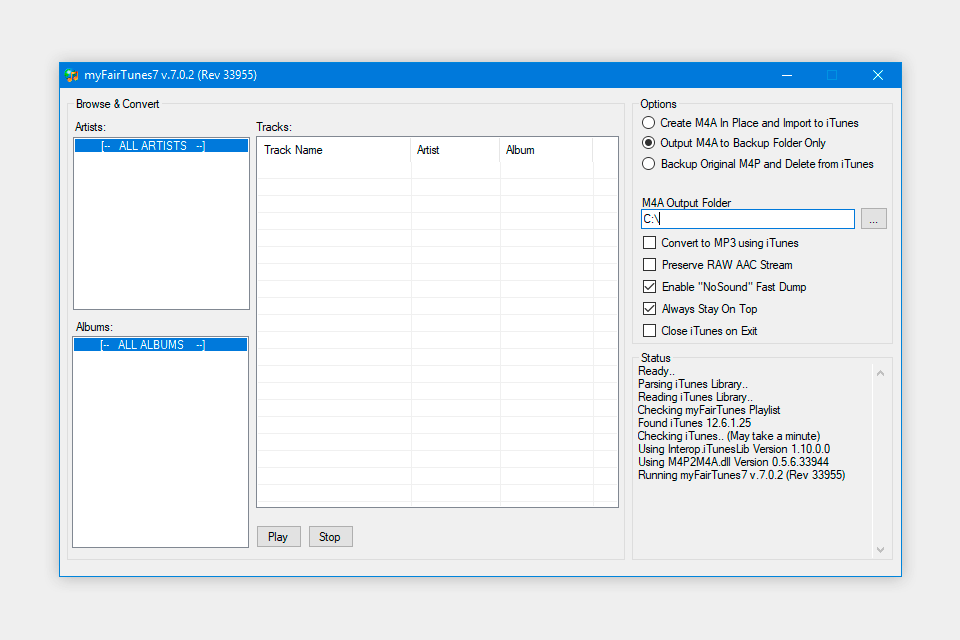Sort tracks by the Track Name column
This screenshot has height=640, width=960.
(x=334, y=150)
